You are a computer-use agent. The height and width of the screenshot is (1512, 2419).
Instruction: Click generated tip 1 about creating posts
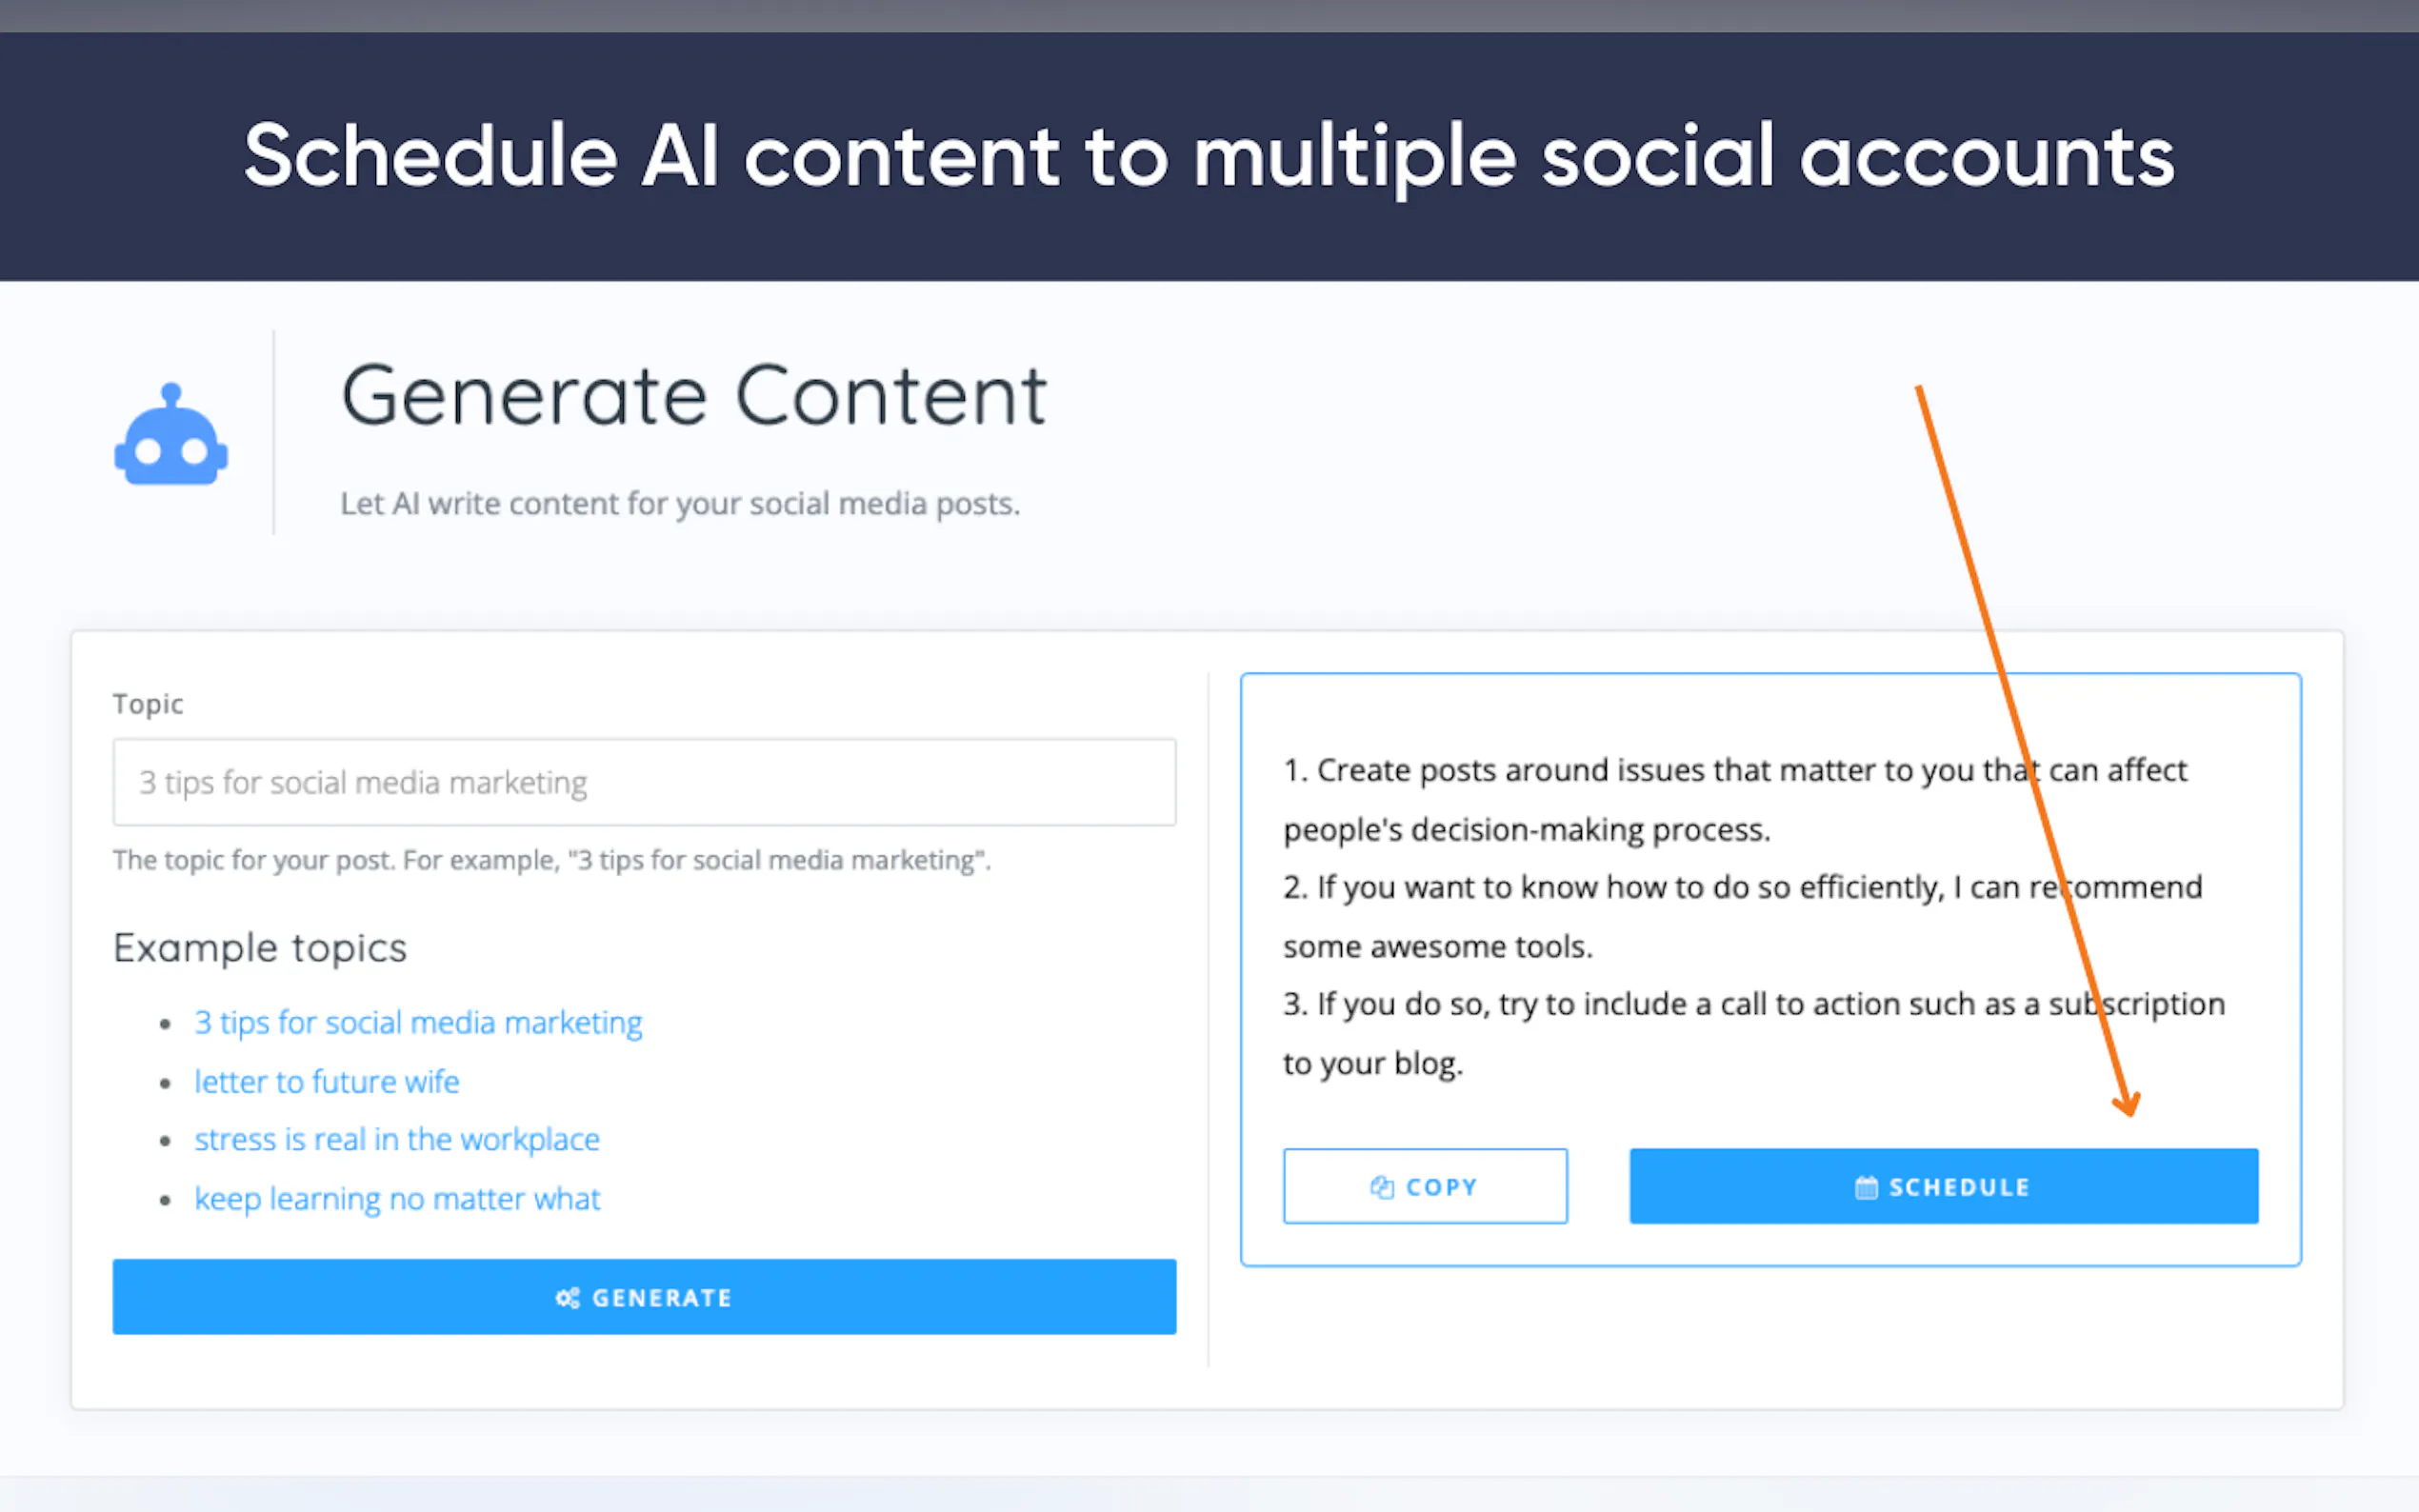[1734, 799]
